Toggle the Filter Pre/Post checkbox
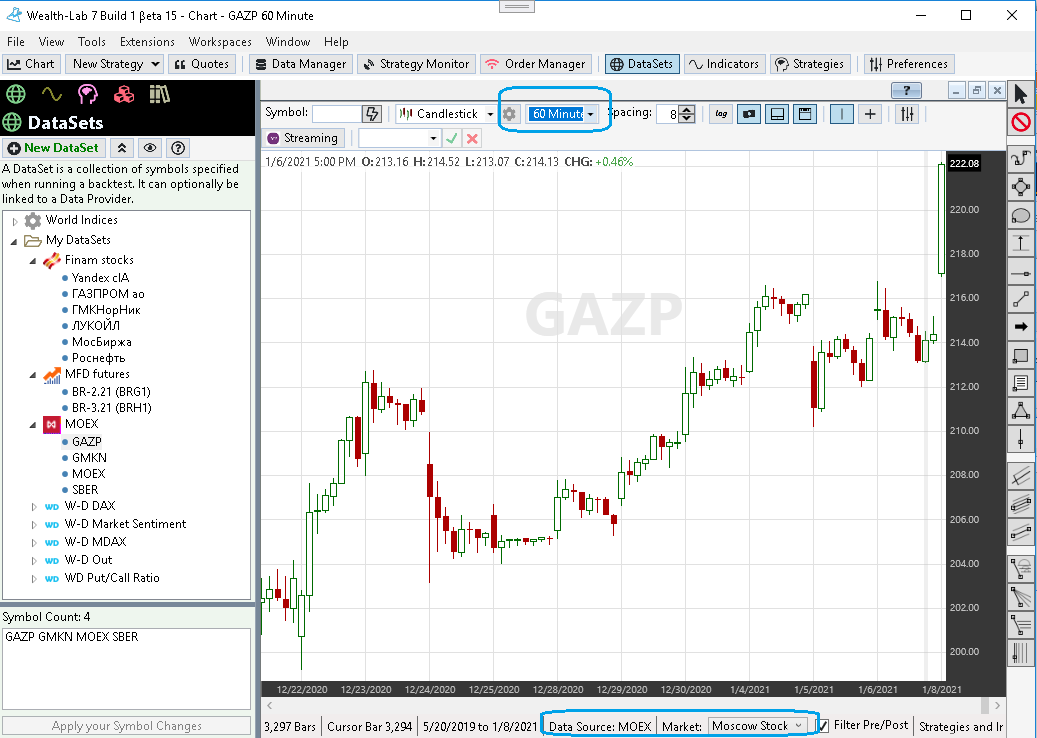This screenshot has width=1037, height=738. click(x=823, y=725)
